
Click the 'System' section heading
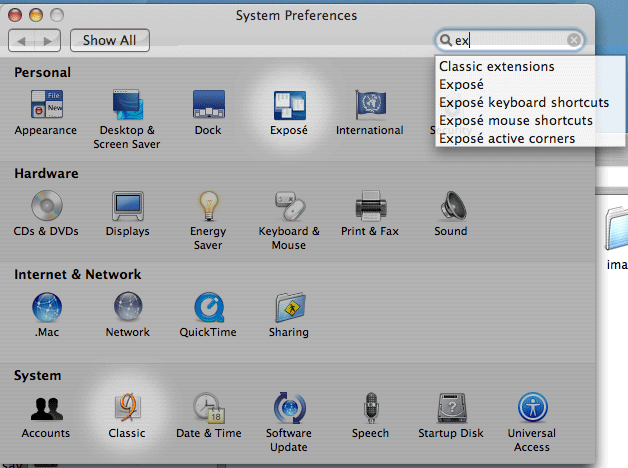38,376
